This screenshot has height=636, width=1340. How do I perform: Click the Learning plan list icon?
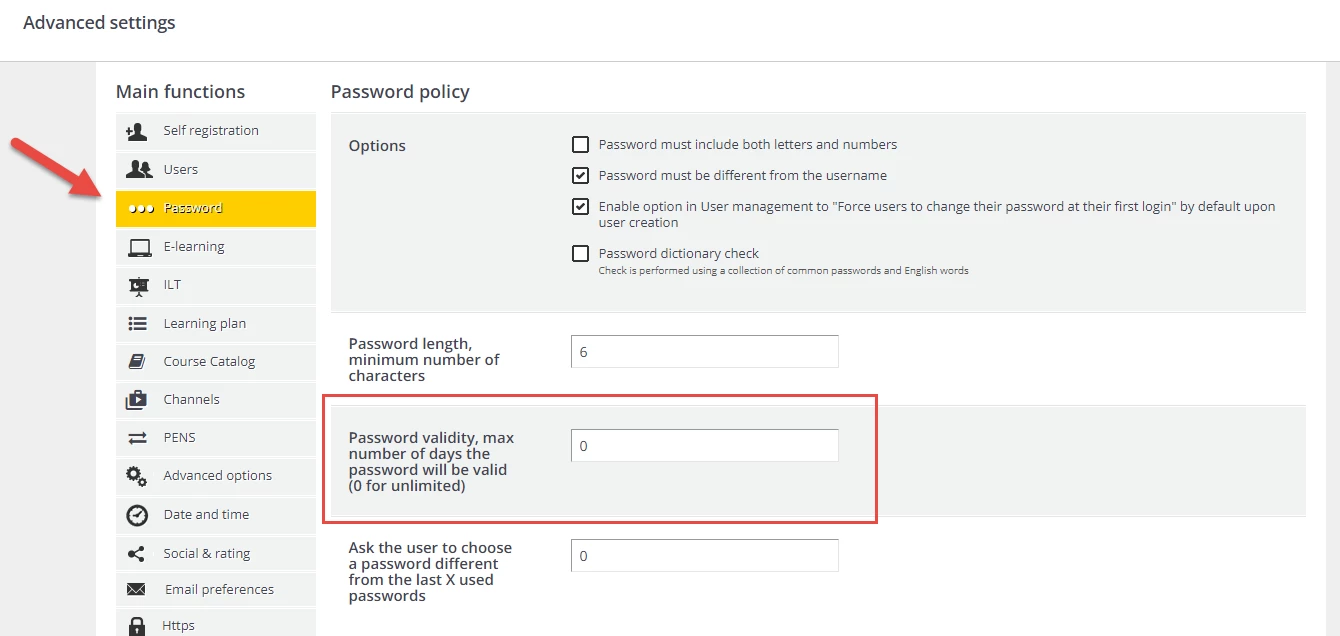[138, 324]
